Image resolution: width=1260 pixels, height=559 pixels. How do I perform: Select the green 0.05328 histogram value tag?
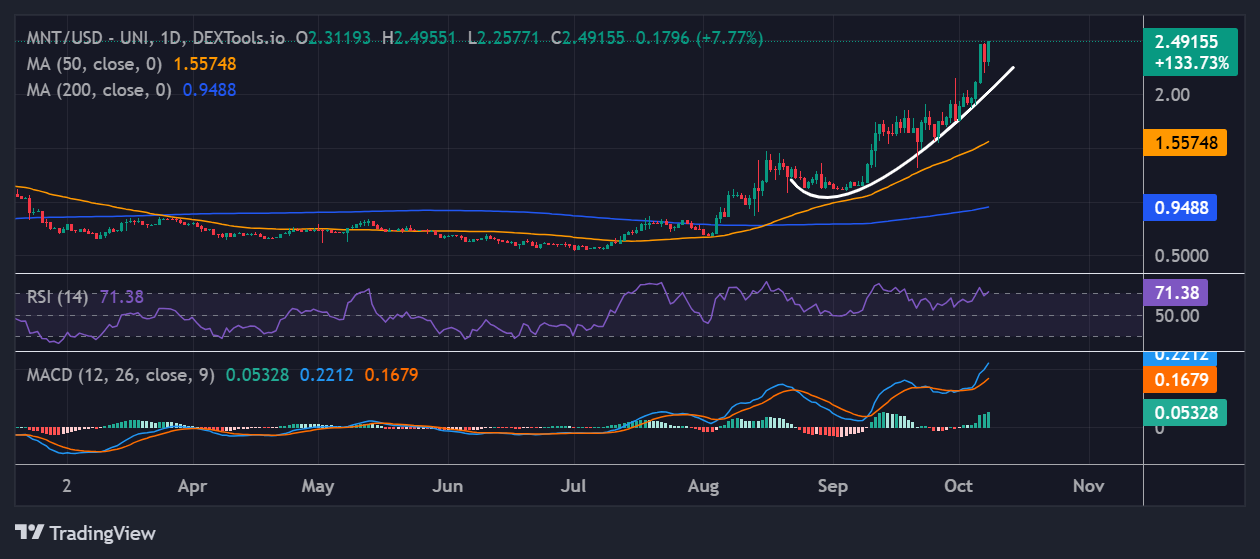click(x=1185, y=412)
